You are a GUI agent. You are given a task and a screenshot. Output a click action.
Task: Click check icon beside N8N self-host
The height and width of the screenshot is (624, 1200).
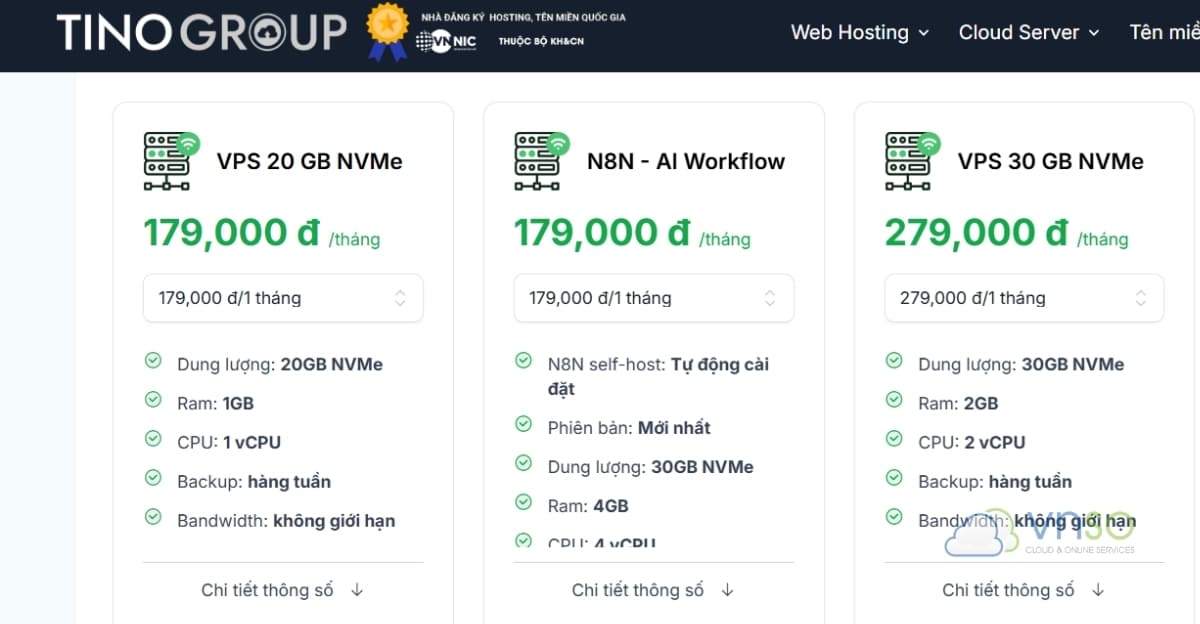pos(523,360)
